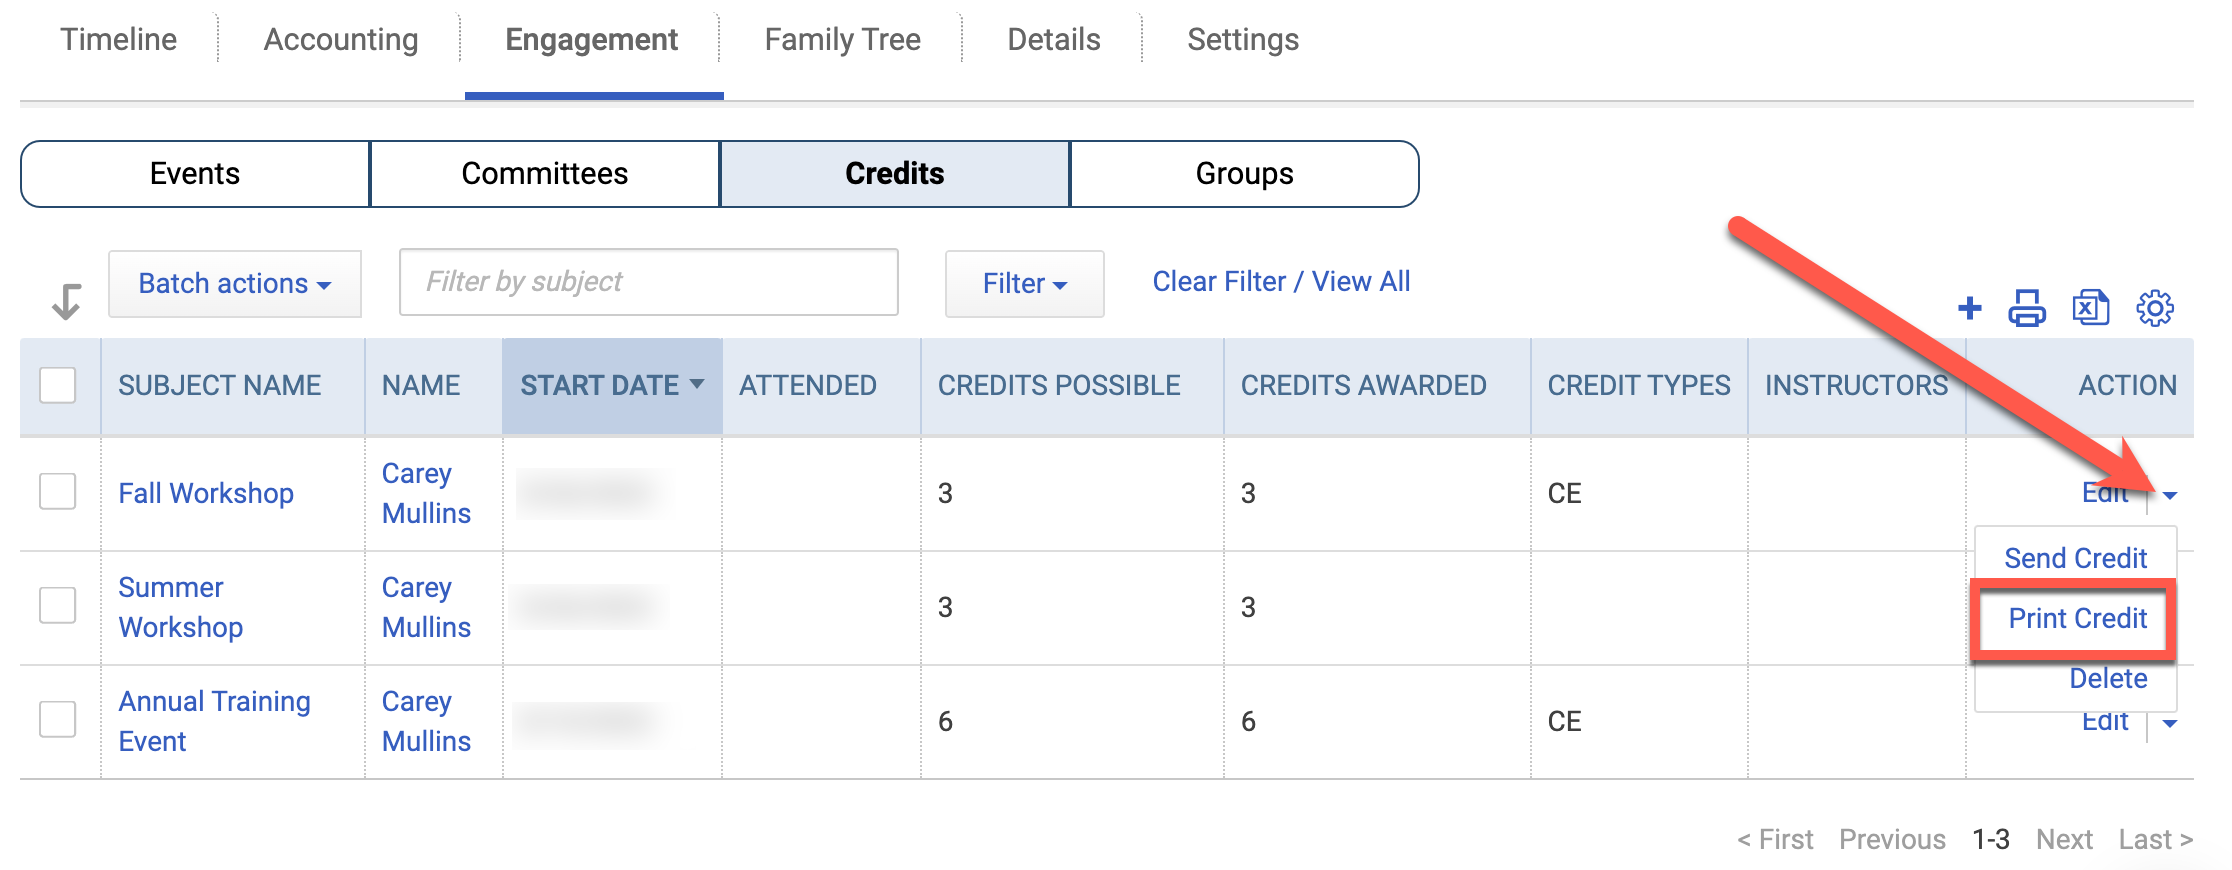Sort by Start Date column arrow
This screenshot has height=870, width=2232.
coord(697,384)
